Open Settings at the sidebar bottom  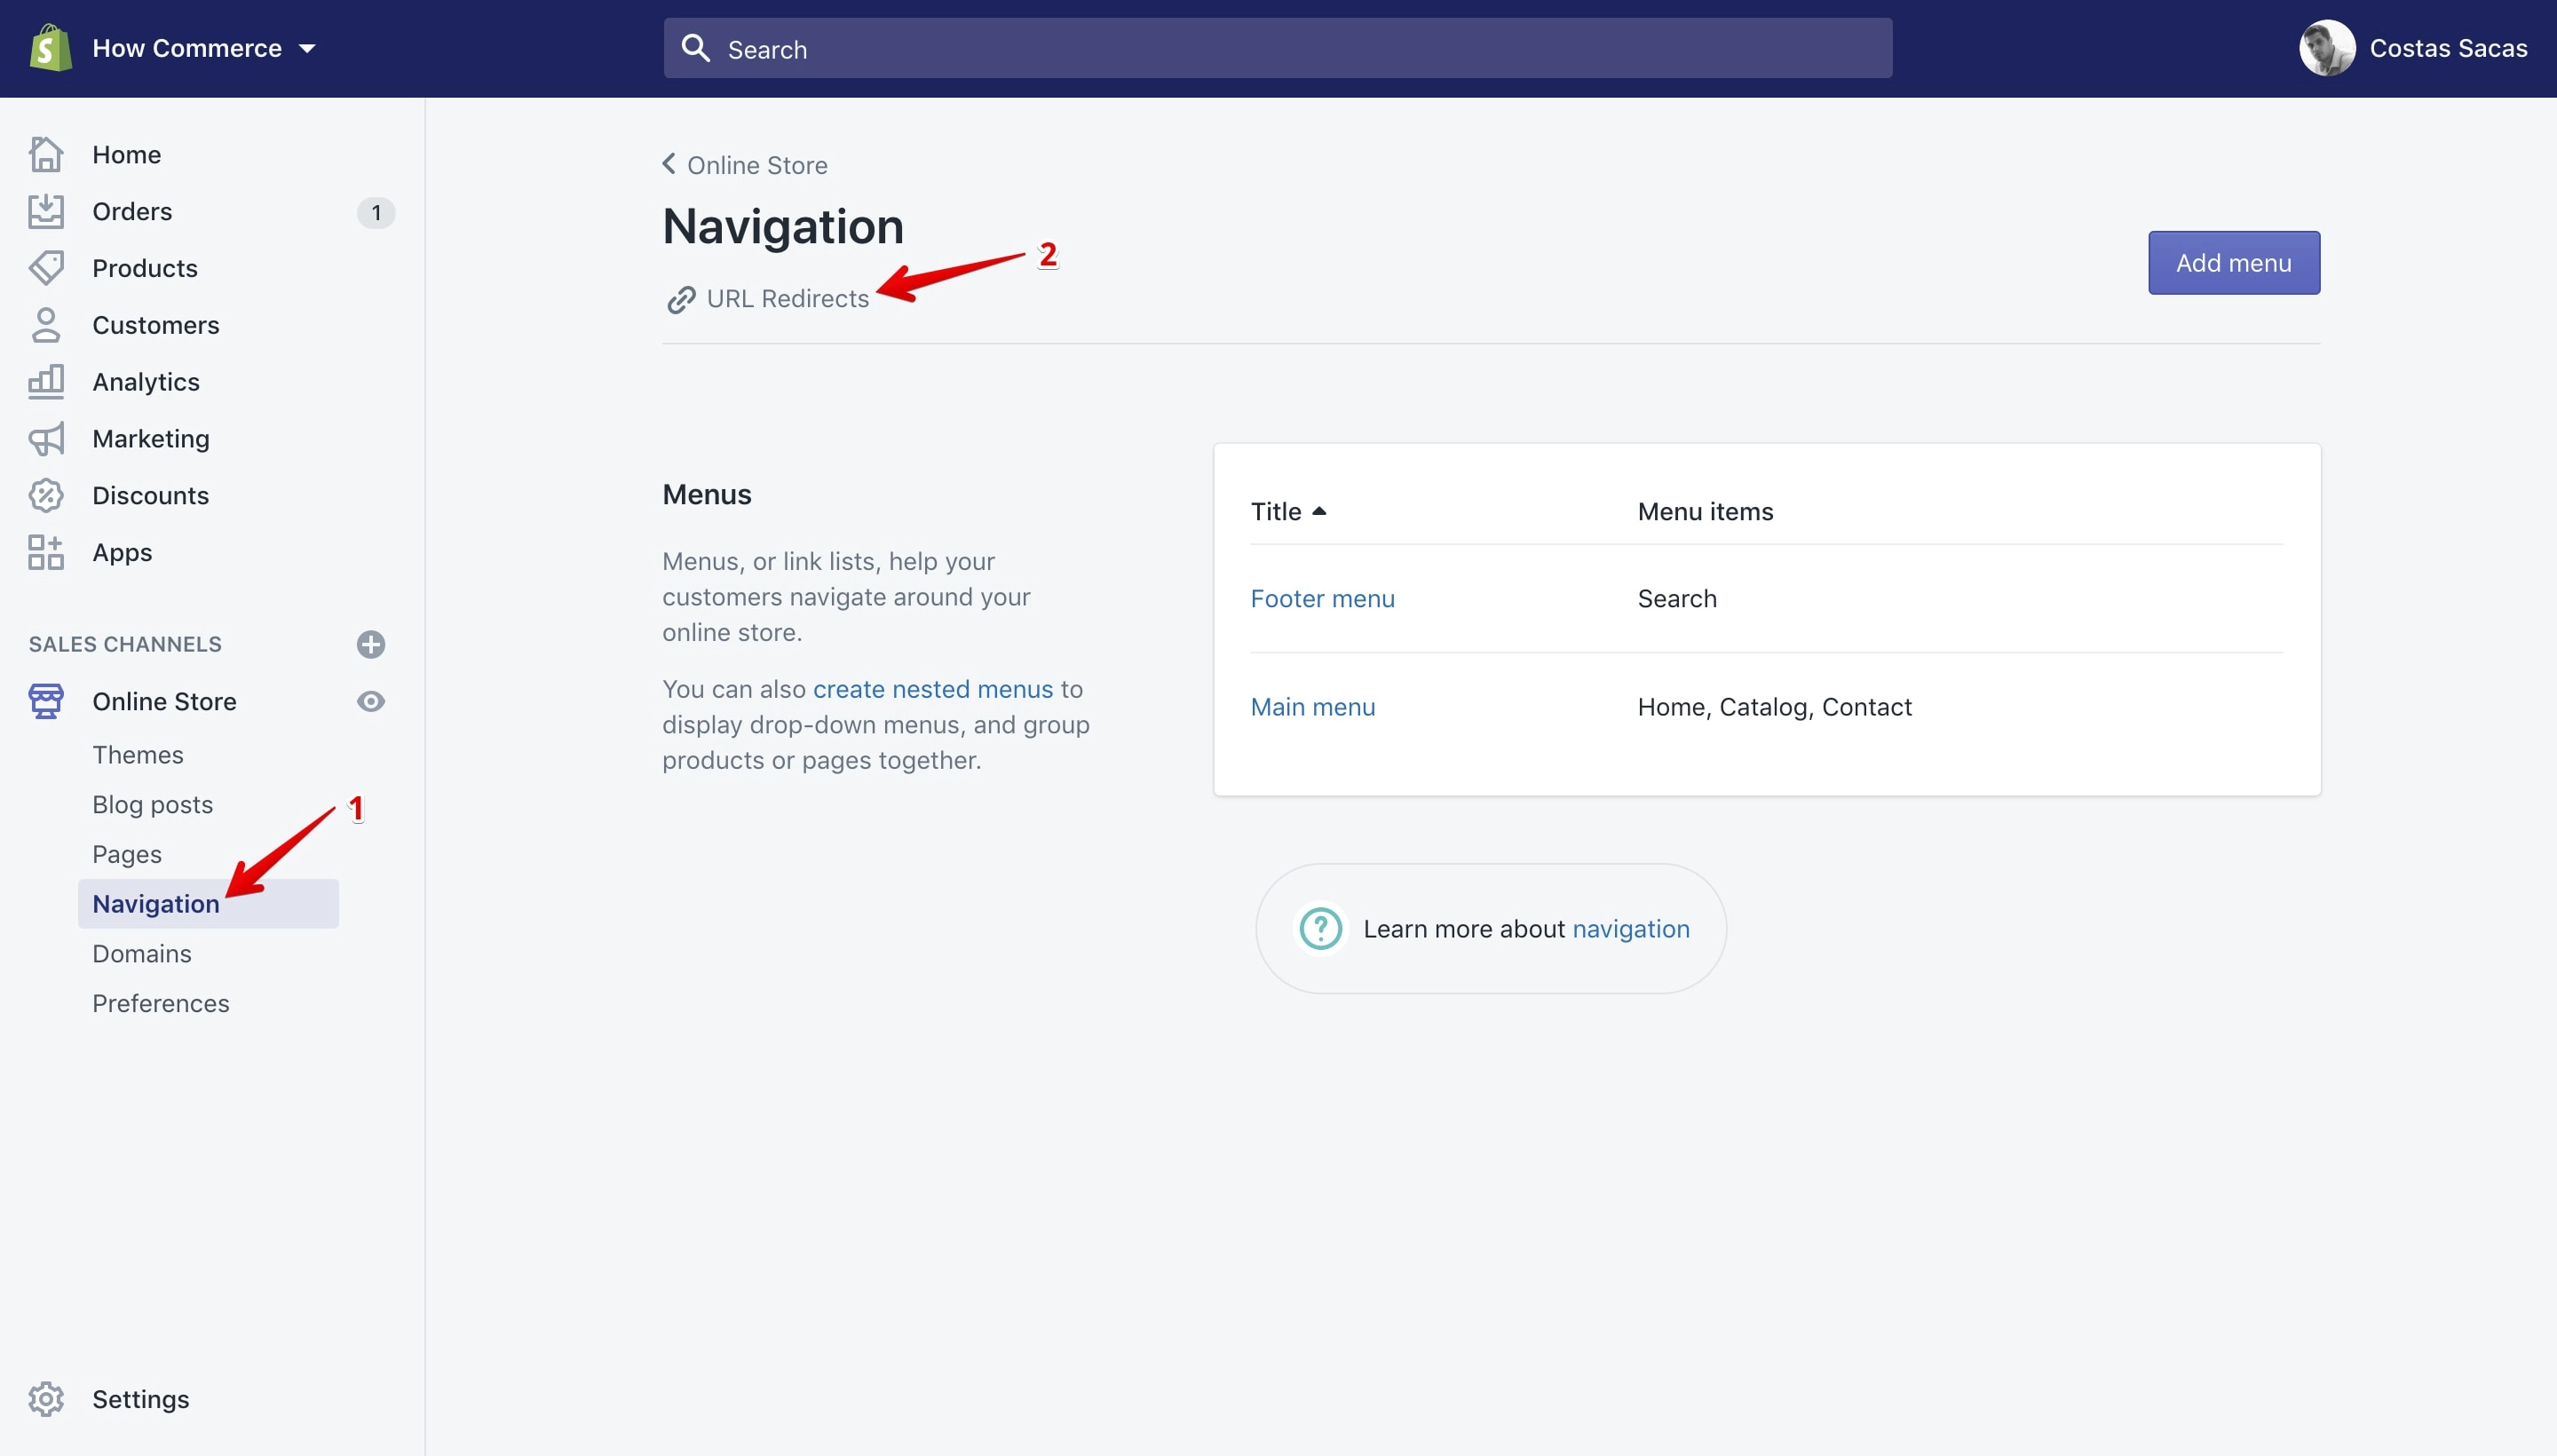click(x=141, y=1399)
